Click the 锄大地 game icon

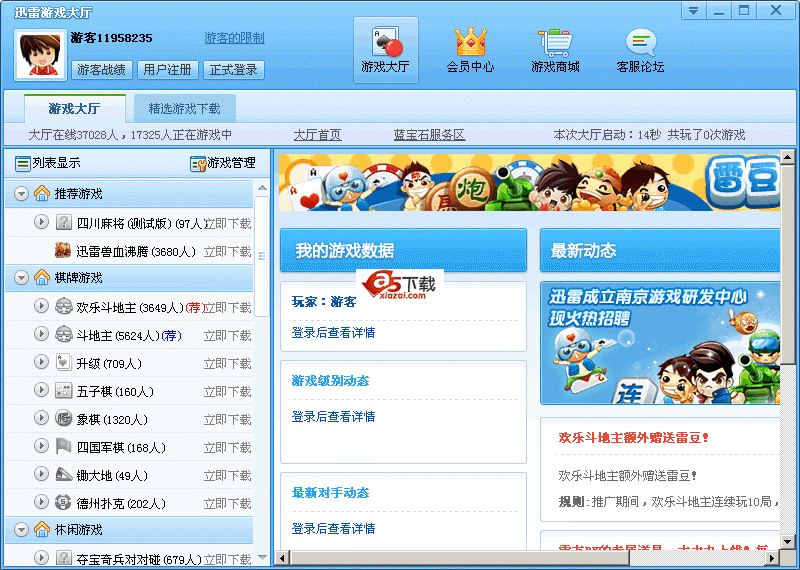pyautogui.click(x=63, y=475)
